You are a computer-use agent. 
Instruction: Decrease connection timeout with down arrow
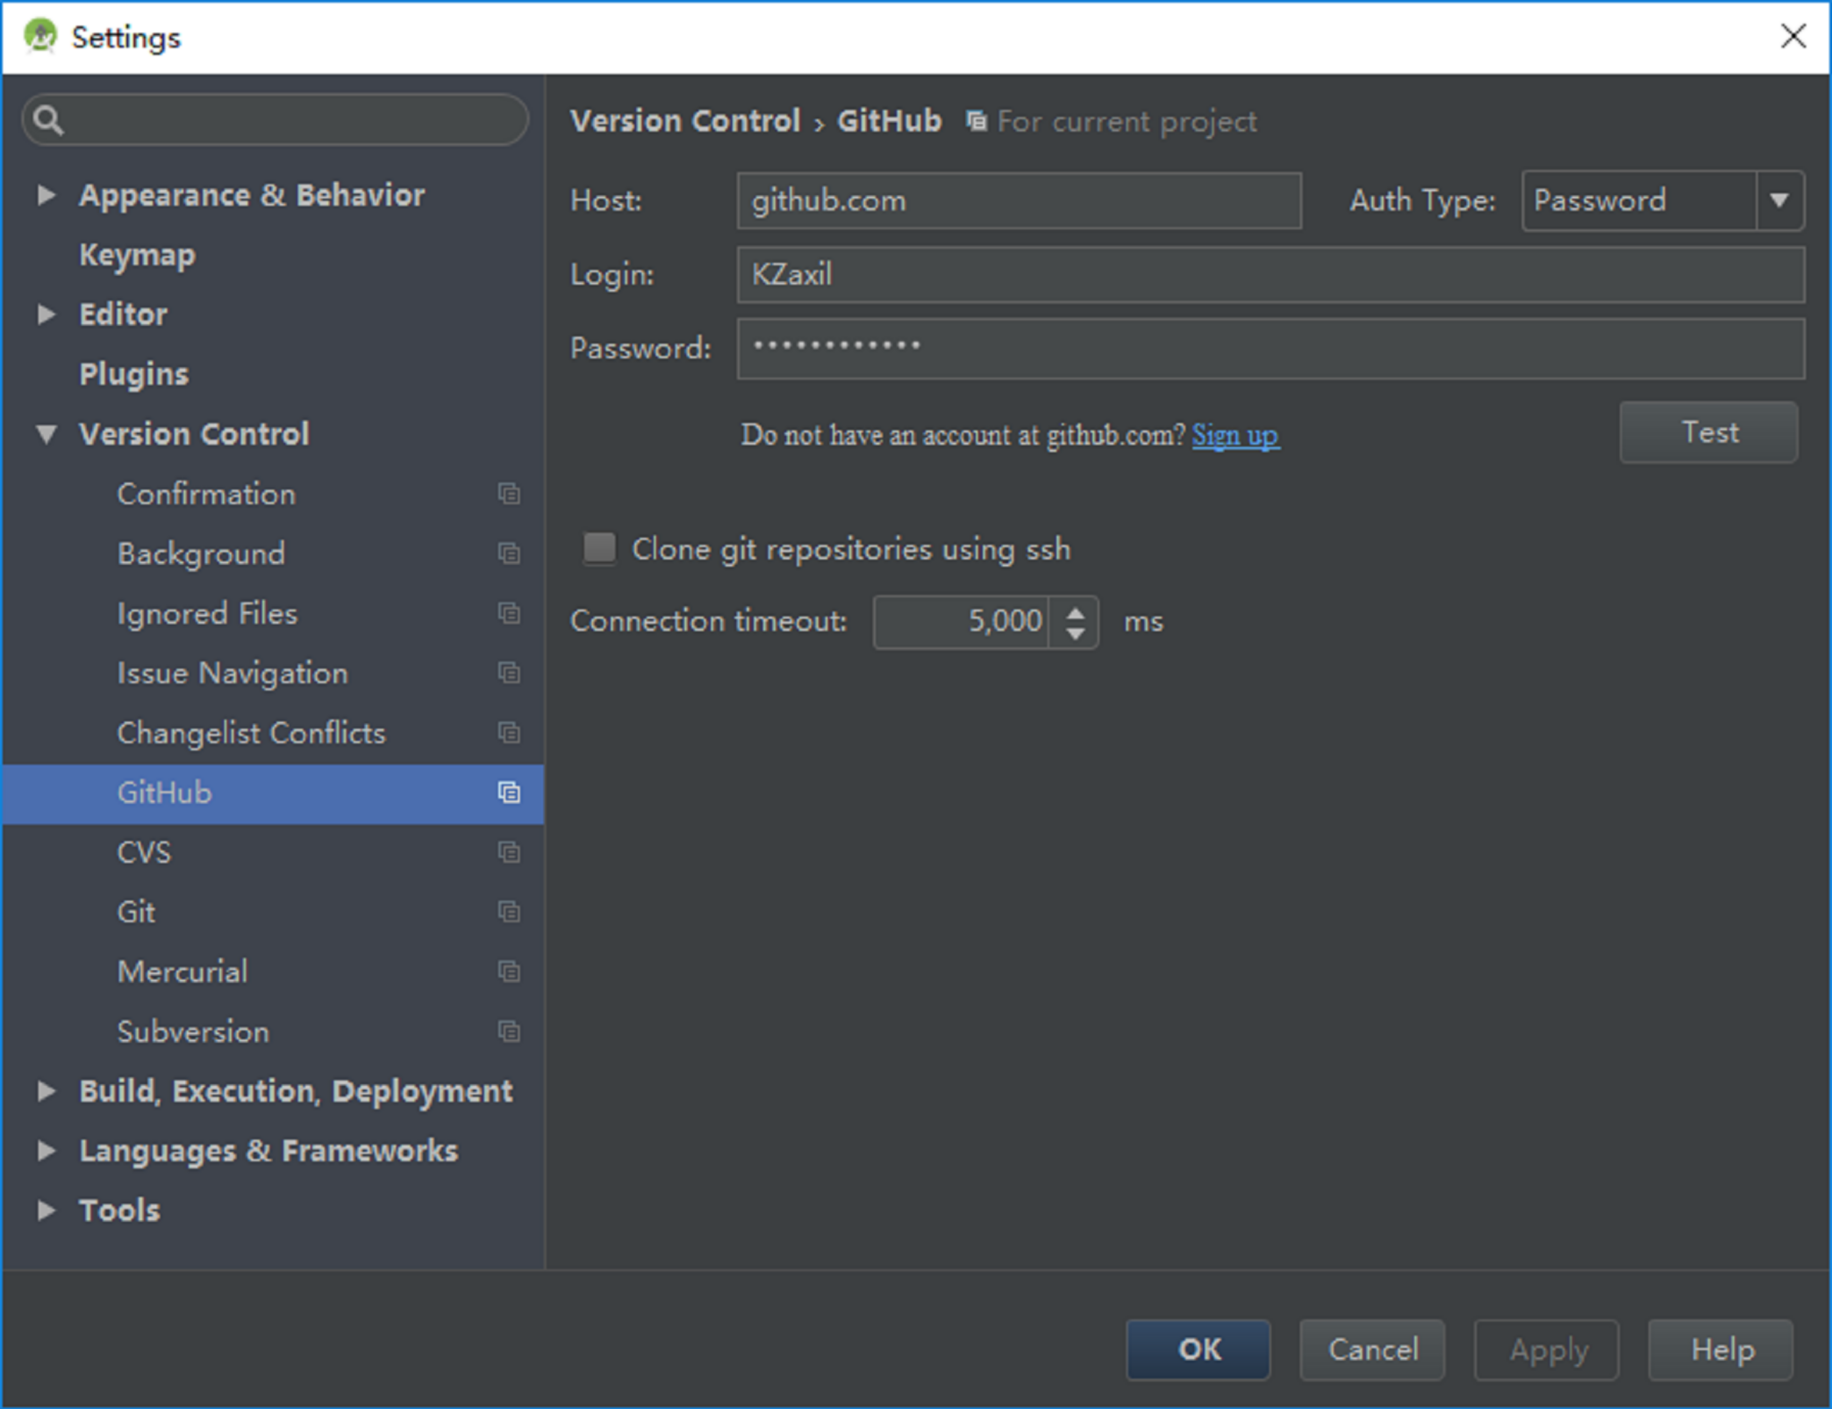(x=1075, y=634)
